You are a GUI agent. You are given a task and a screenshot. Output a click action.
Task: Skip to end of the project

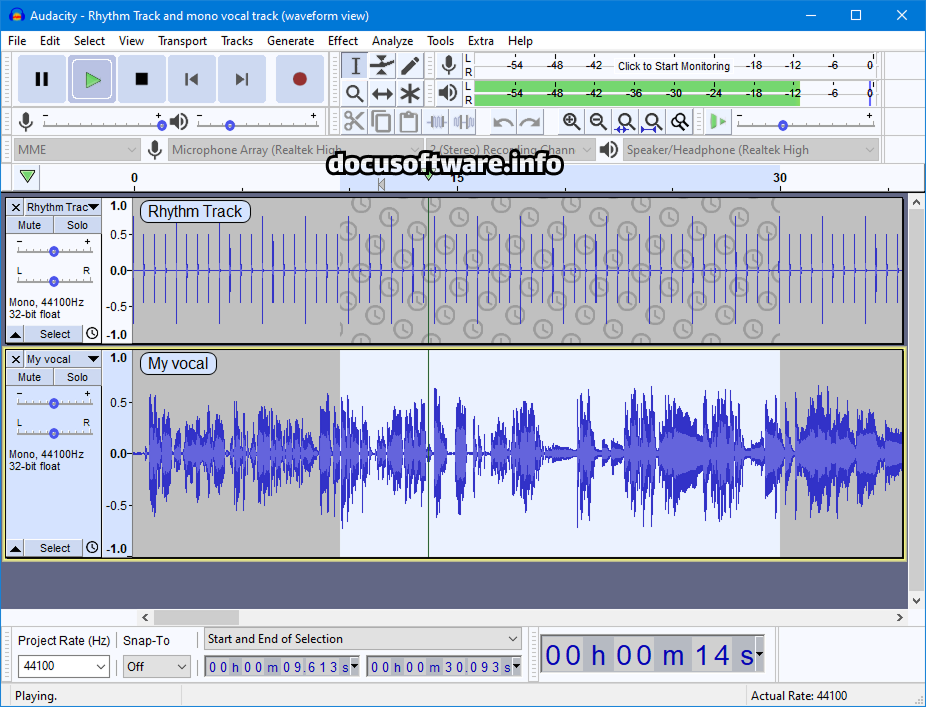[x=242, y=79]
